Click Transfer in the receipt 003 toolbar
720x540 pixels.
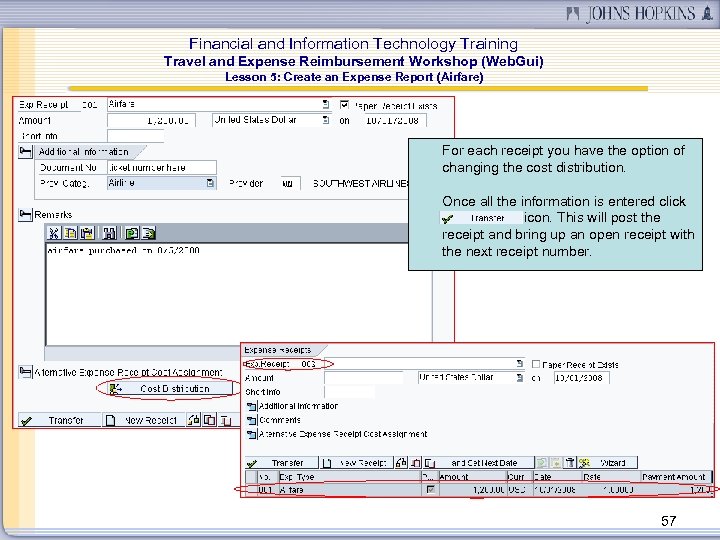coord(281,462)
